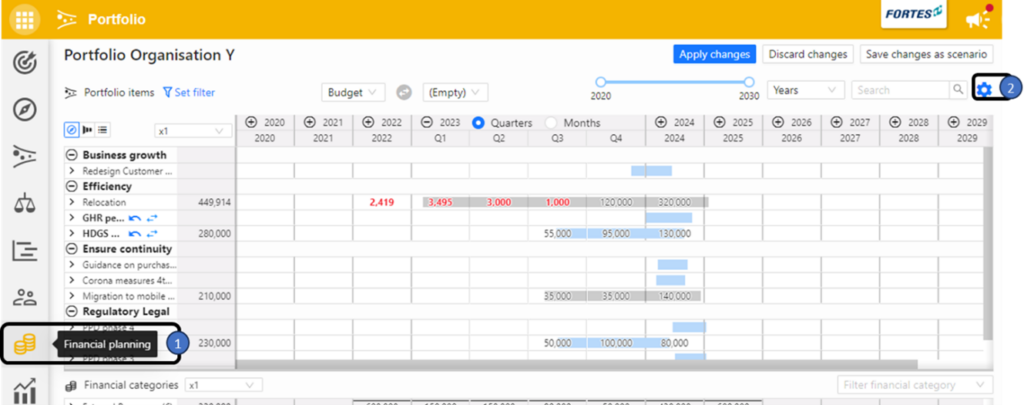
Task: Expand year 2025 column
Action: [720, 122]
